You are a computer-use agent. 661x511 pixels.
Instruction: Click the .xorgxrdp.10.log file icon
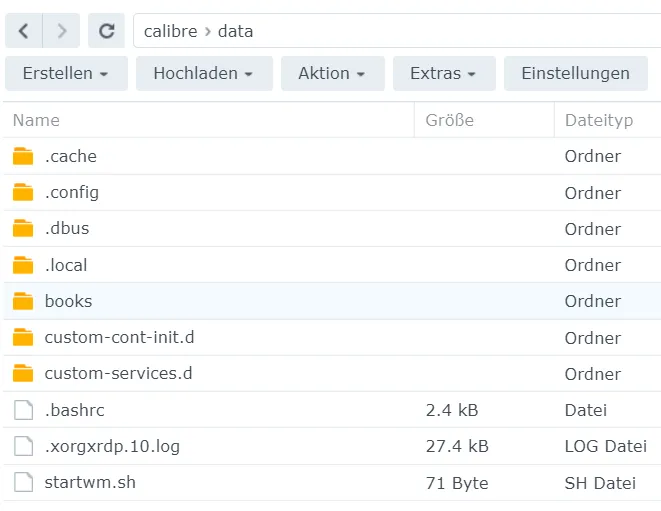pyautogui.click(x=23, y=446)
